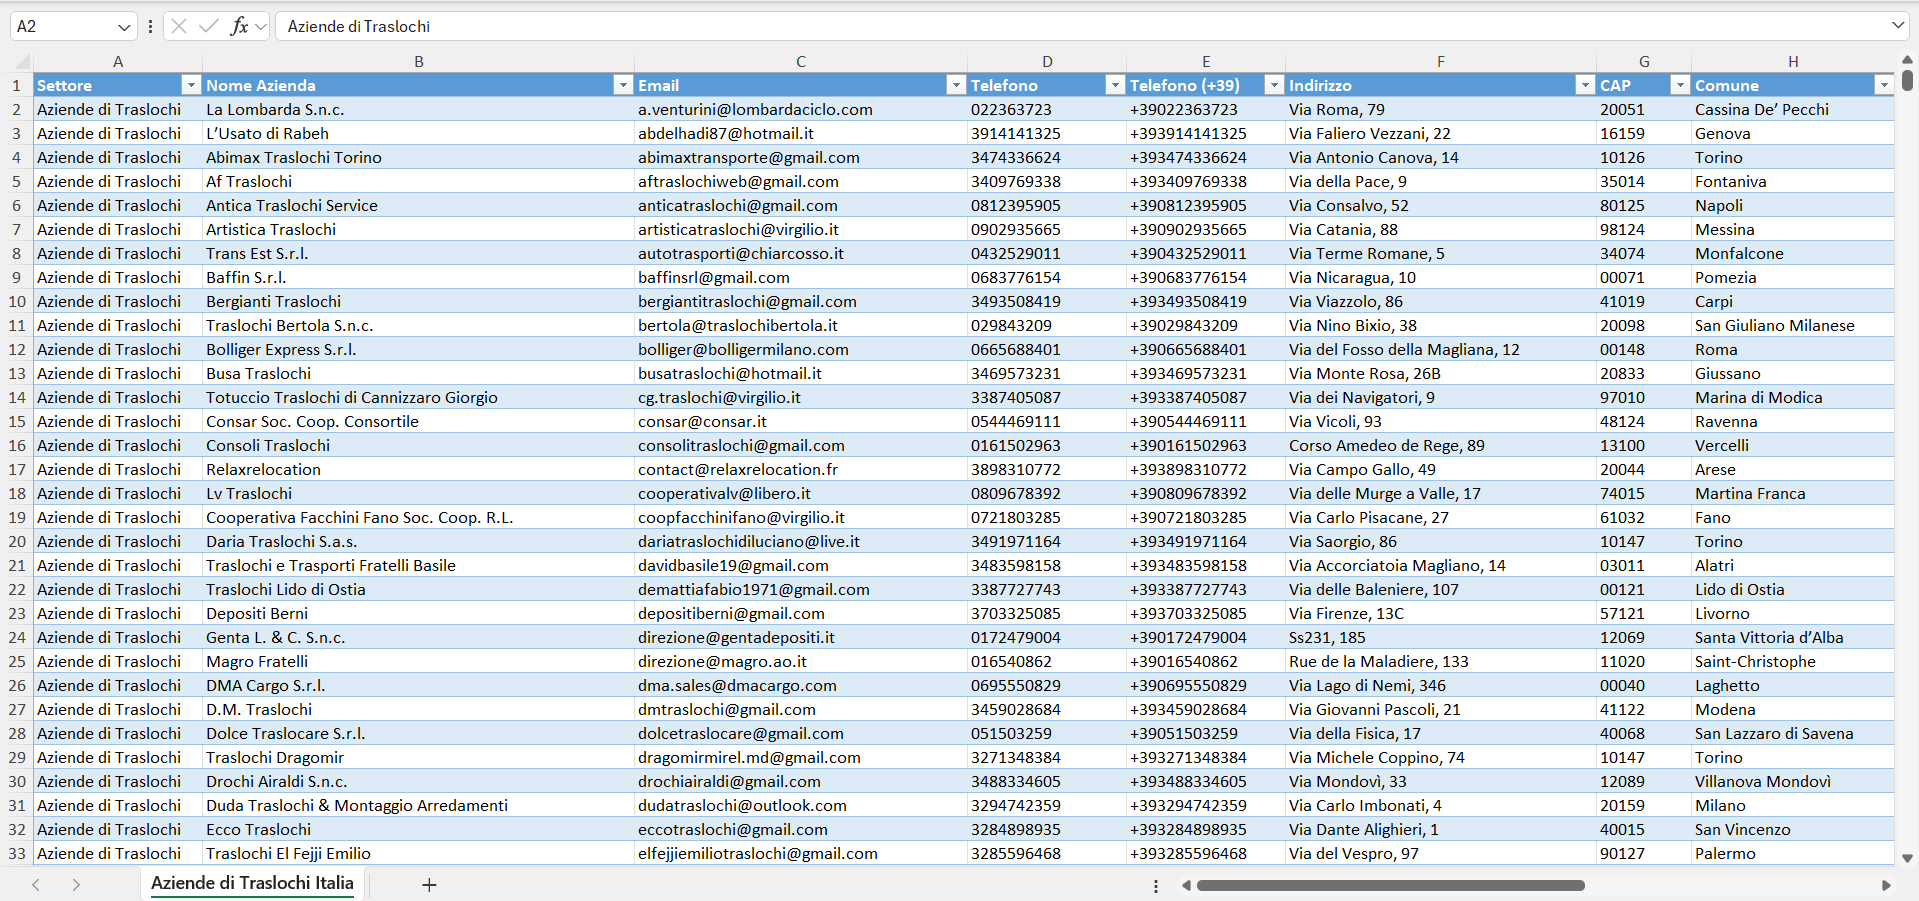The height and width of the screenshot is (901, 1919).
Task: Select CAP cell 48124
Action: pyautogui.click(x=1644, y=421)
